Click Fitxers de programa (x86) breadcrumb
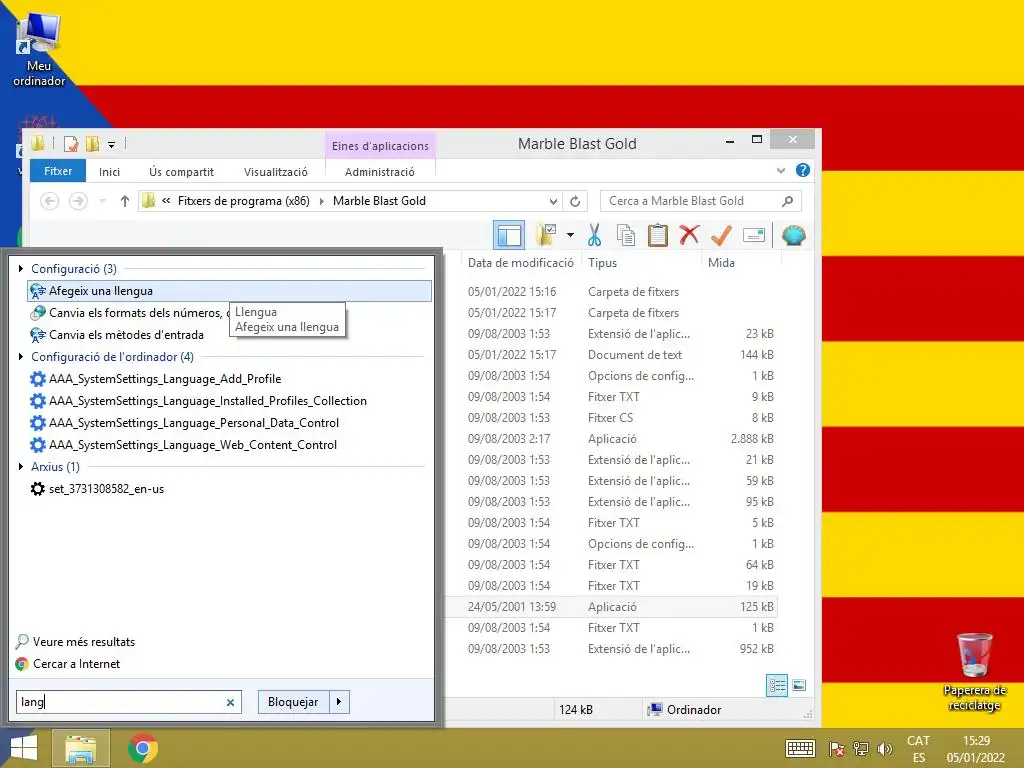Viewport: 1024px width, 768px height. click(244, 201)
